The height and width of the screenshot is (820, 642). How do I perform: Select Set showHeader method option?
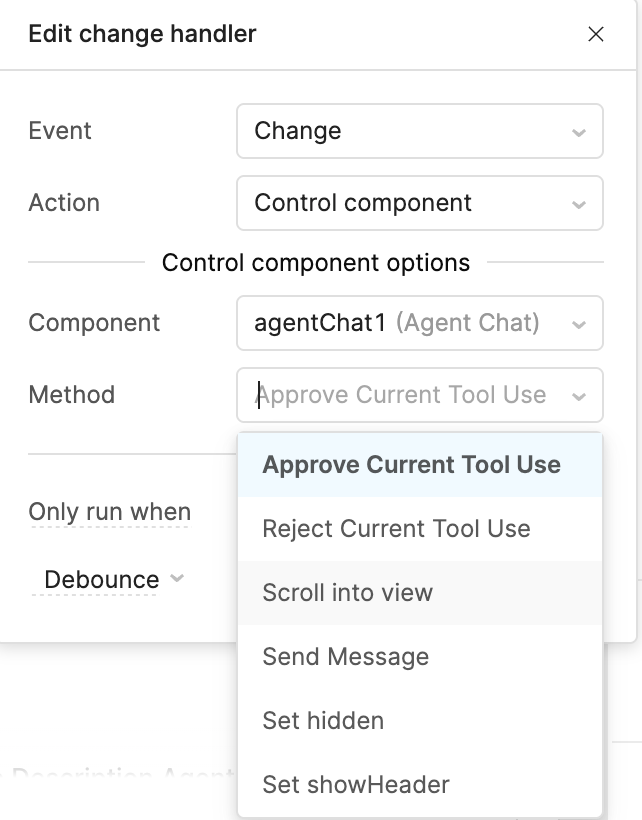point(355,785)
